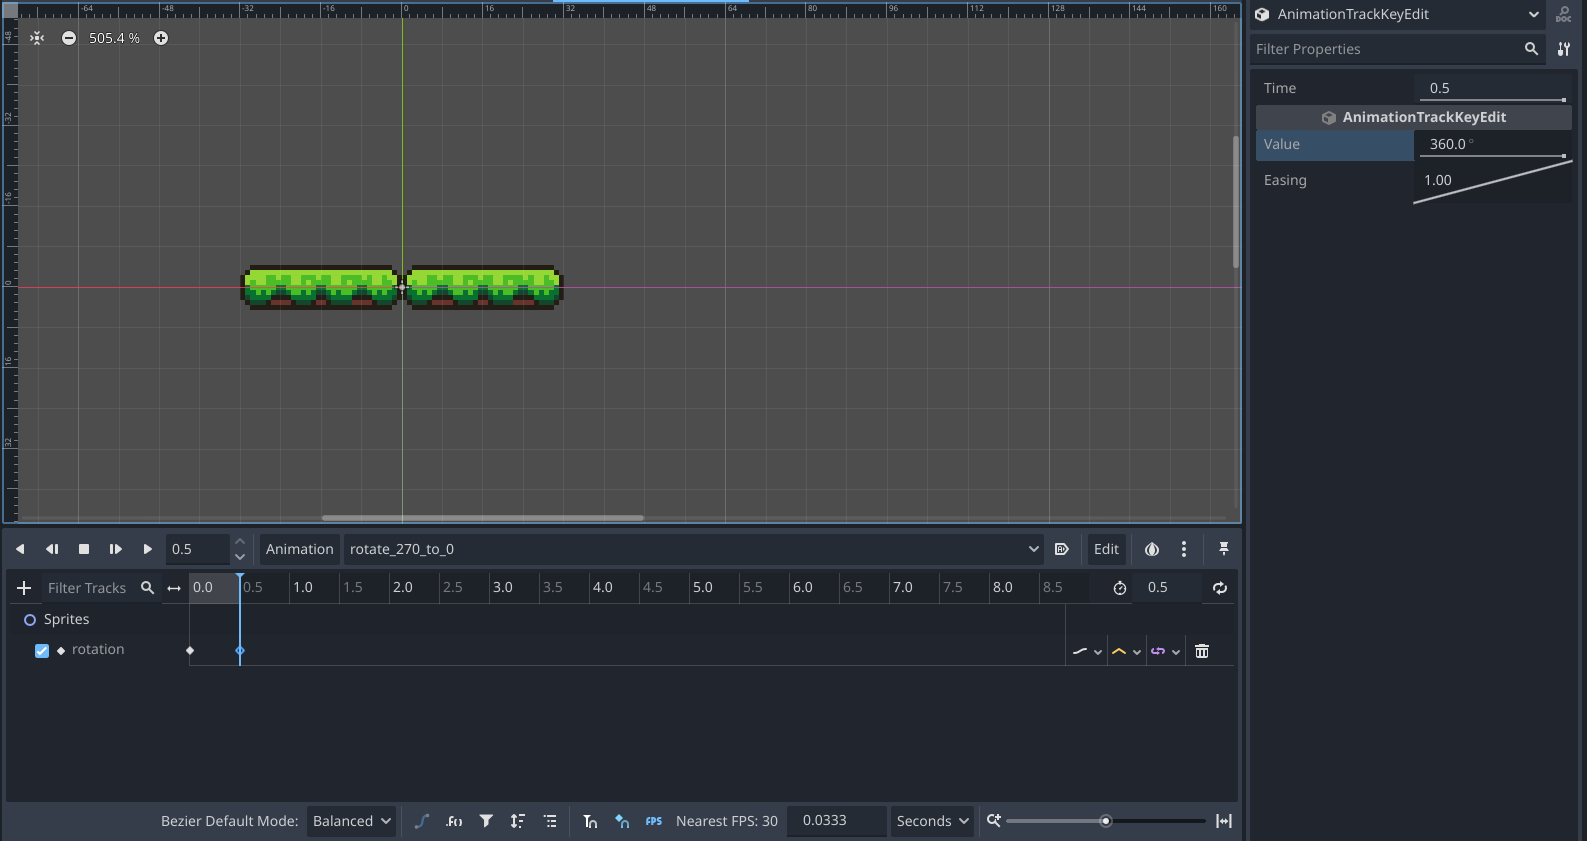The width and height of the screenshot is (1587, 841).
Task: Click the add track plus icon
Action: point(24,588)
